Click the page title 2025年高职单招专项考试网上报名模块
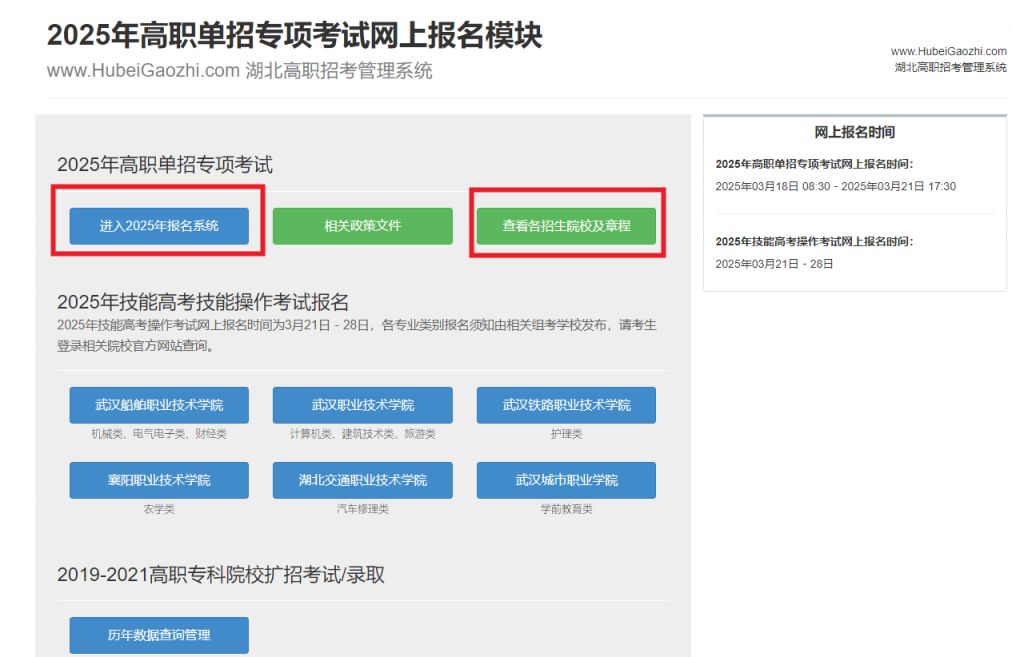Viewport: 1012px width, 657px height. tap(294, 35)
